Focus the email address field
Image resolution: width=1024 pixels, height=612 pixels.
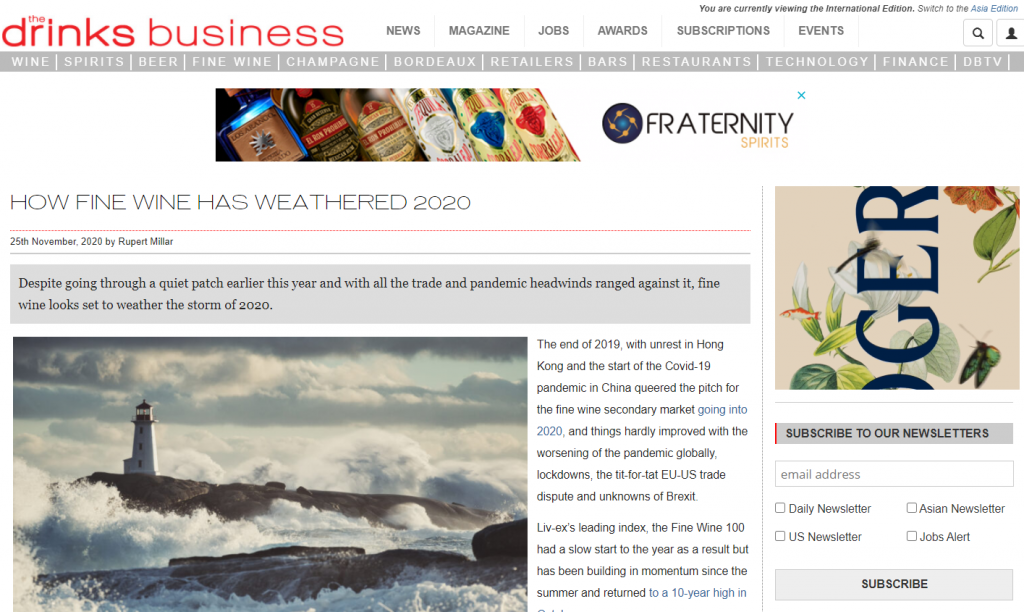(894, 474)
